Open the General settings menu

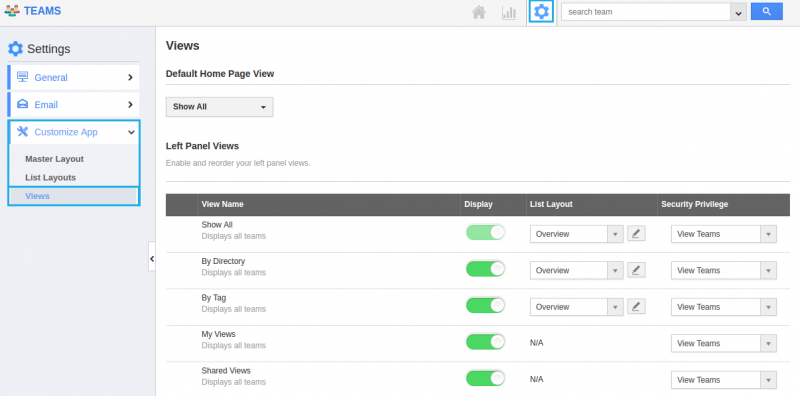[73, 78]
